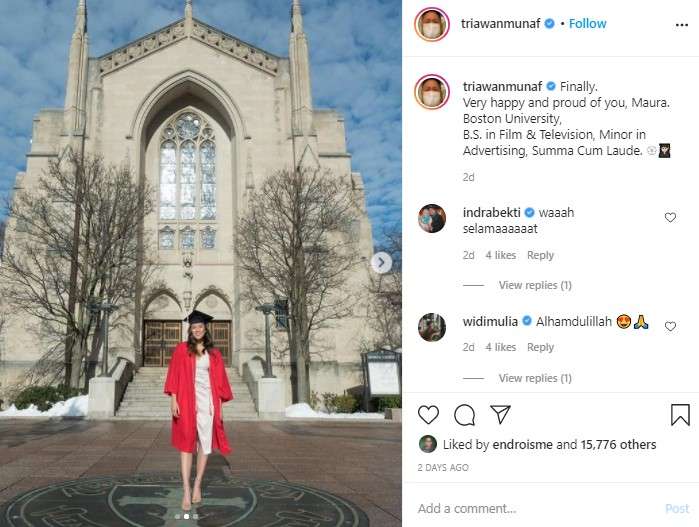Image resolution: width=699 pixels, height=527 pixels.
Task: Go to next photo arrow
Action: click(381, 262)
